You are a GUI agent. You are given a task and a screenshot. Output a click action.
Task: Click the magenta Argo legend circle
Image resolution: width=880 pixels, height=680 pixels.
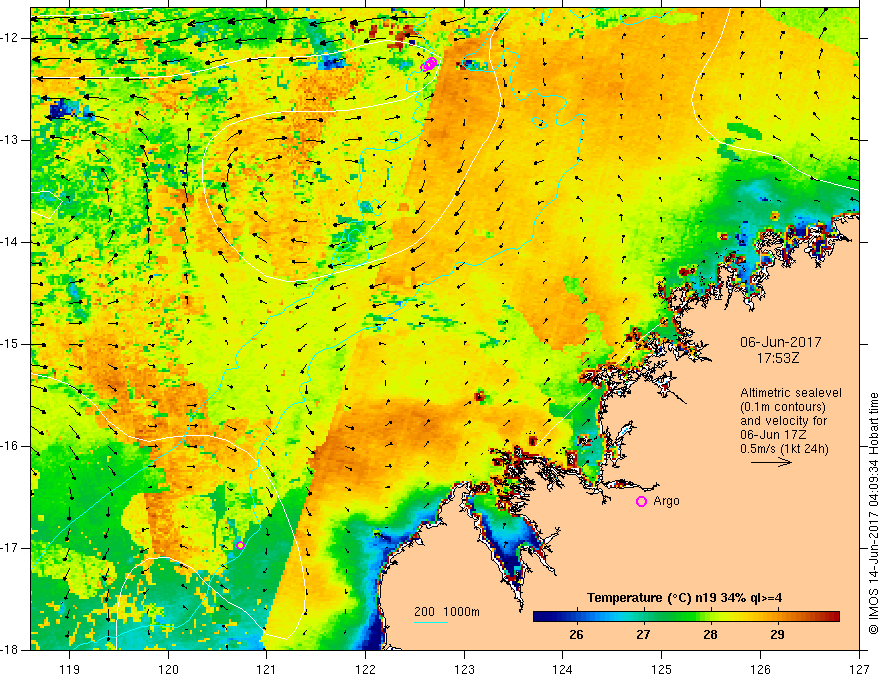[x=641, y=502]
